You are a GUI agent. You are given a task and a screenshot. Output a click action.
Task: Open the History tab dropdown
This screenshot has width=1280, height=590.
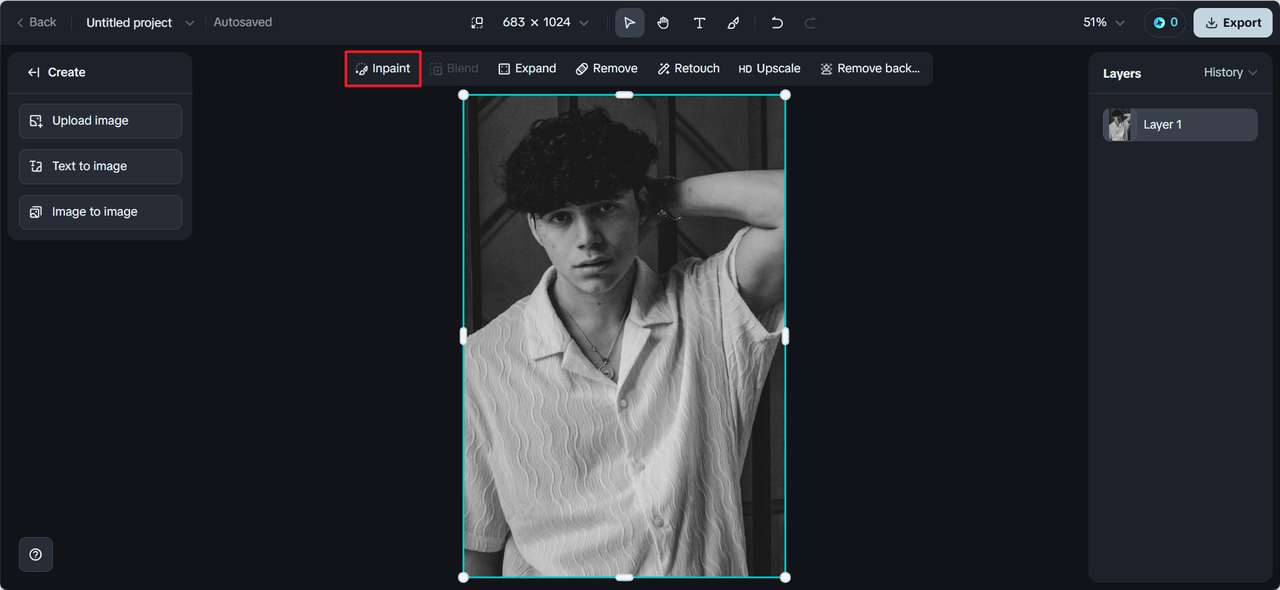click(x=1230, y=73)
